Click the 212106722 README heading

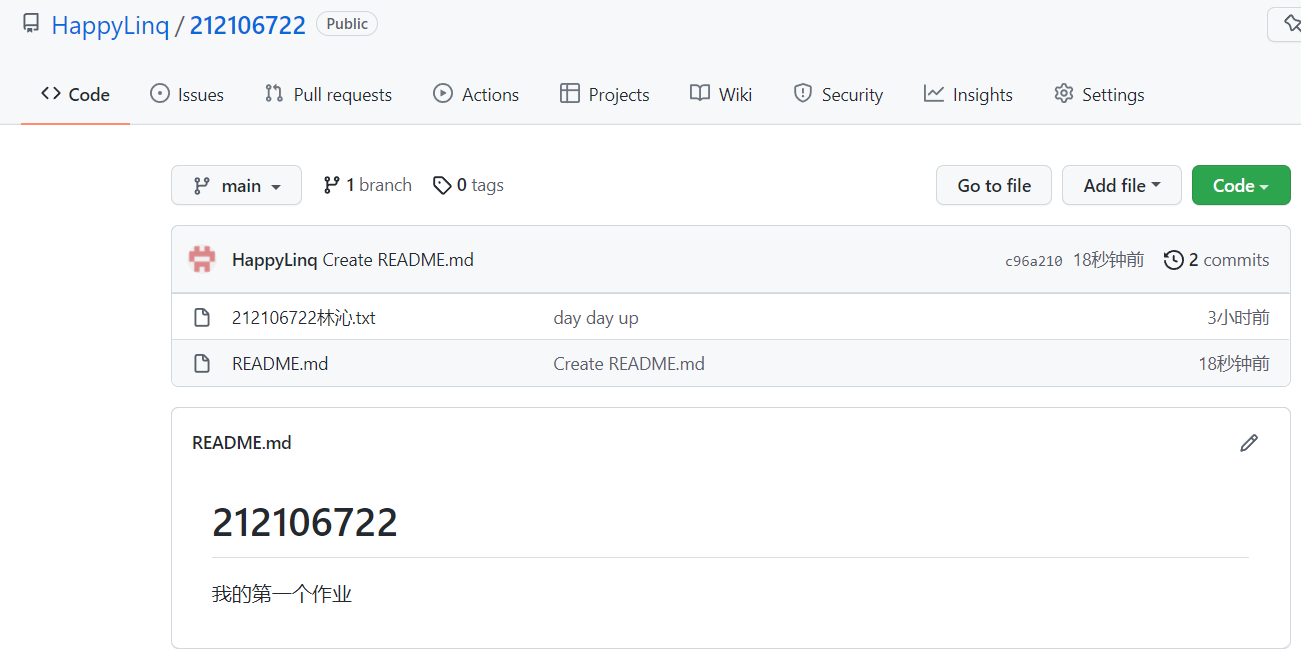[305, 523]
